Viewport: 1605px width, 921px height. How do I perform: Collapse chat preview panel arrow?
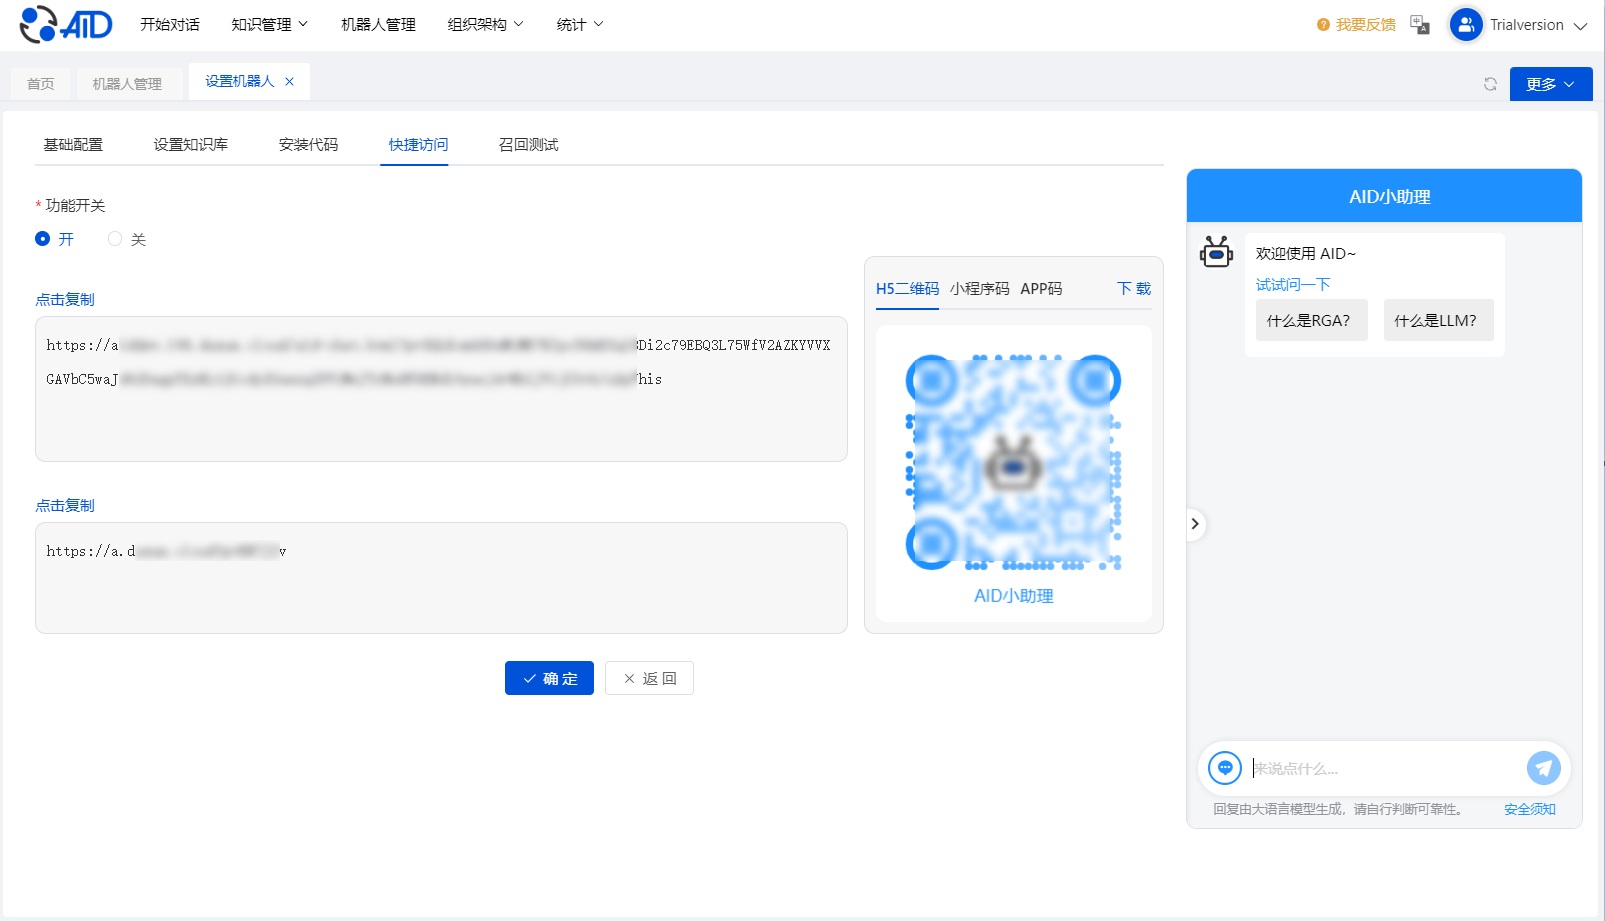(x=1195, y=524)
